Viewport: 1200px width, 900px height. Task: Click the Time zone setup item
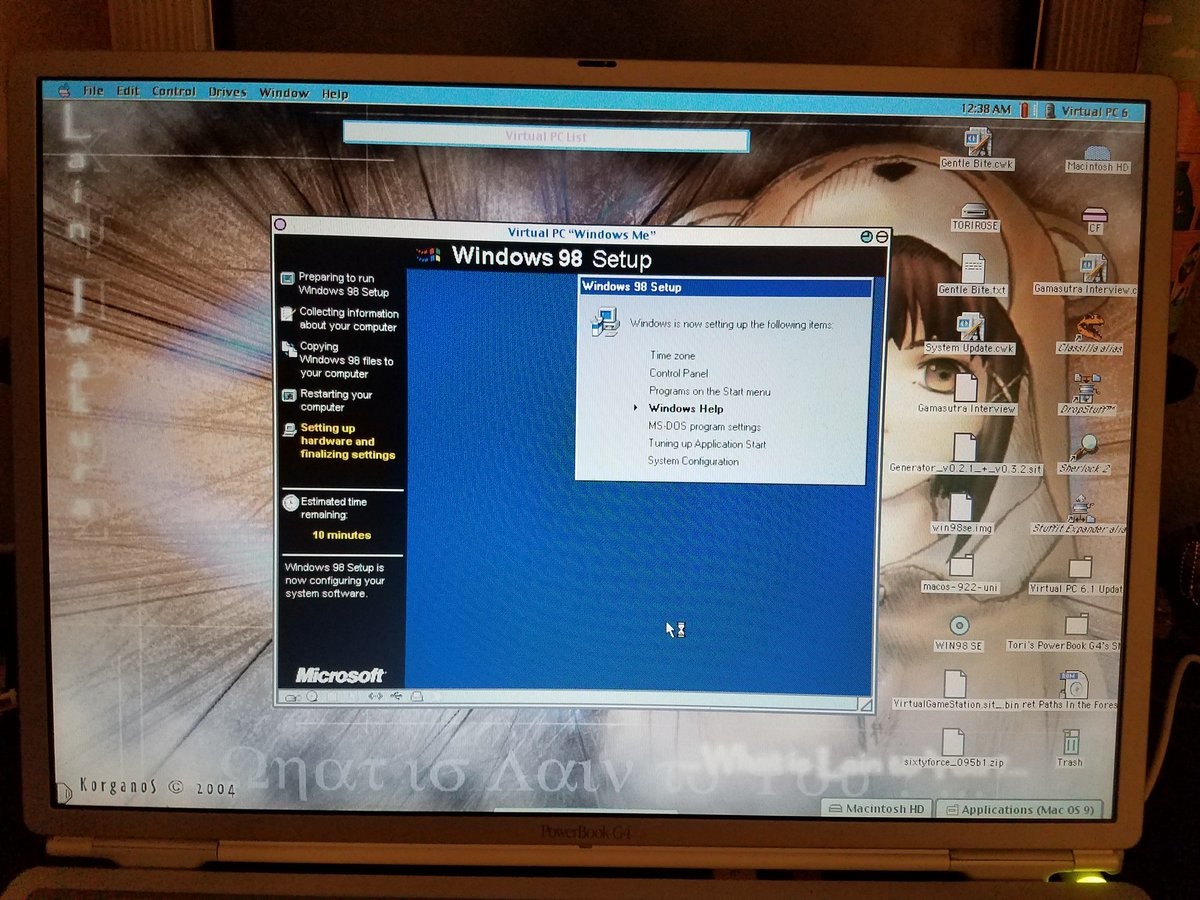pos(672,355)
